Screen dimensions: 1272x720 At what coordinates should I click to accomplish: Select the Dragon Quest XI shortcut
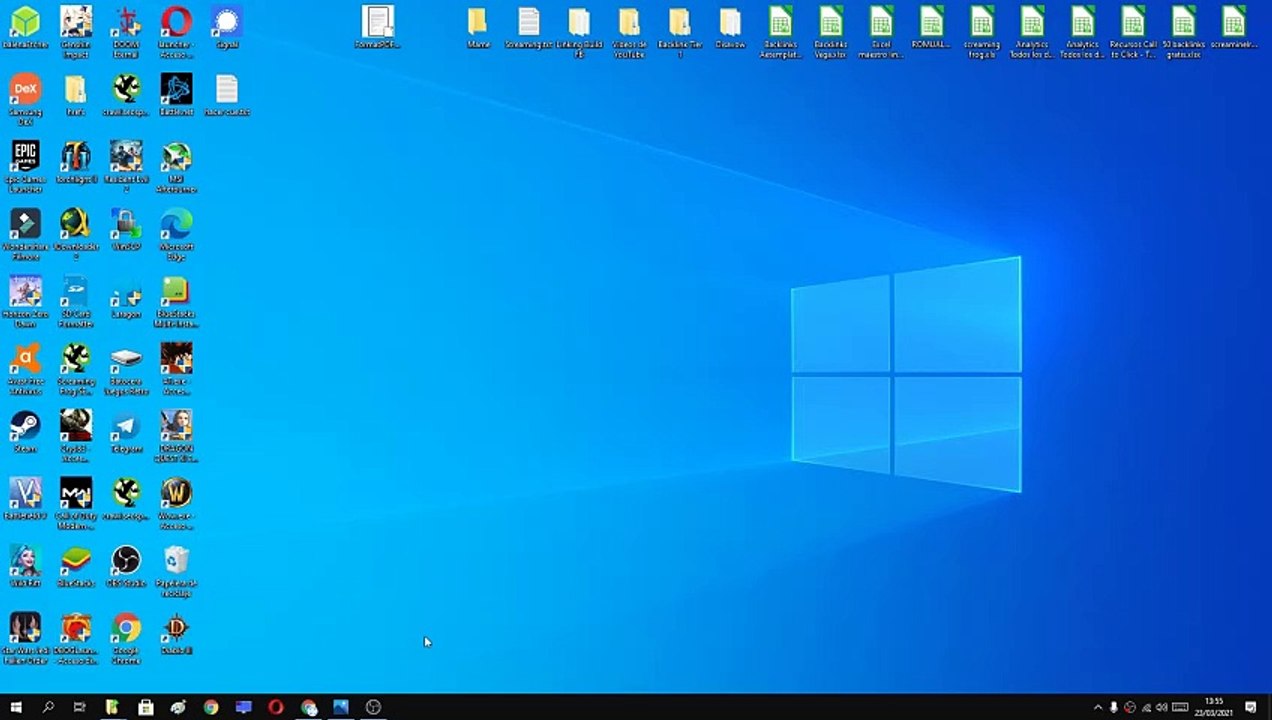point(176,435)
